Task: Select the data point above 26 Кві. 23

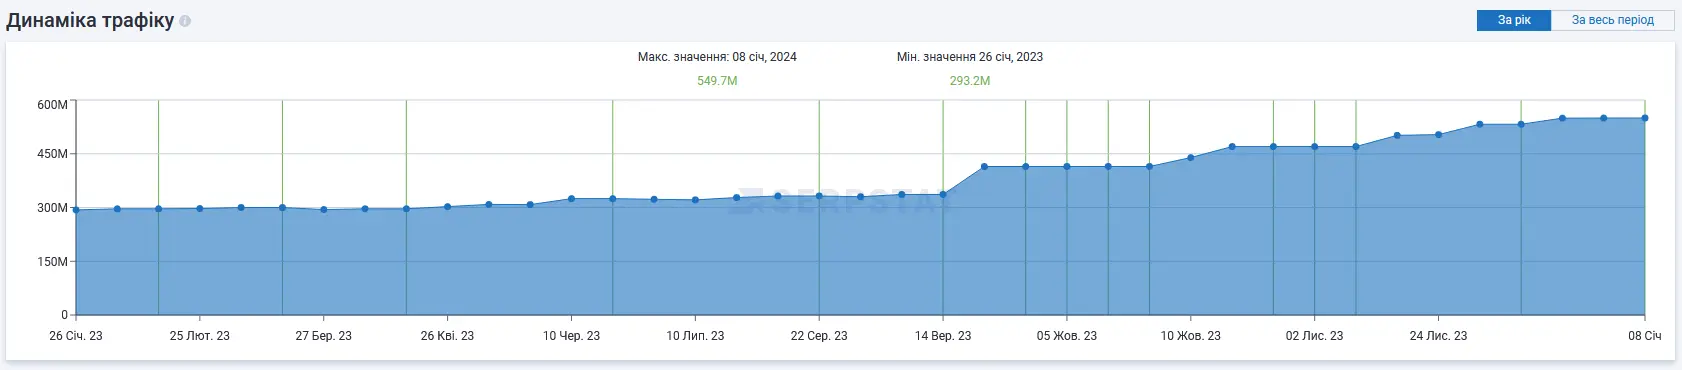Action: [447, 207]
